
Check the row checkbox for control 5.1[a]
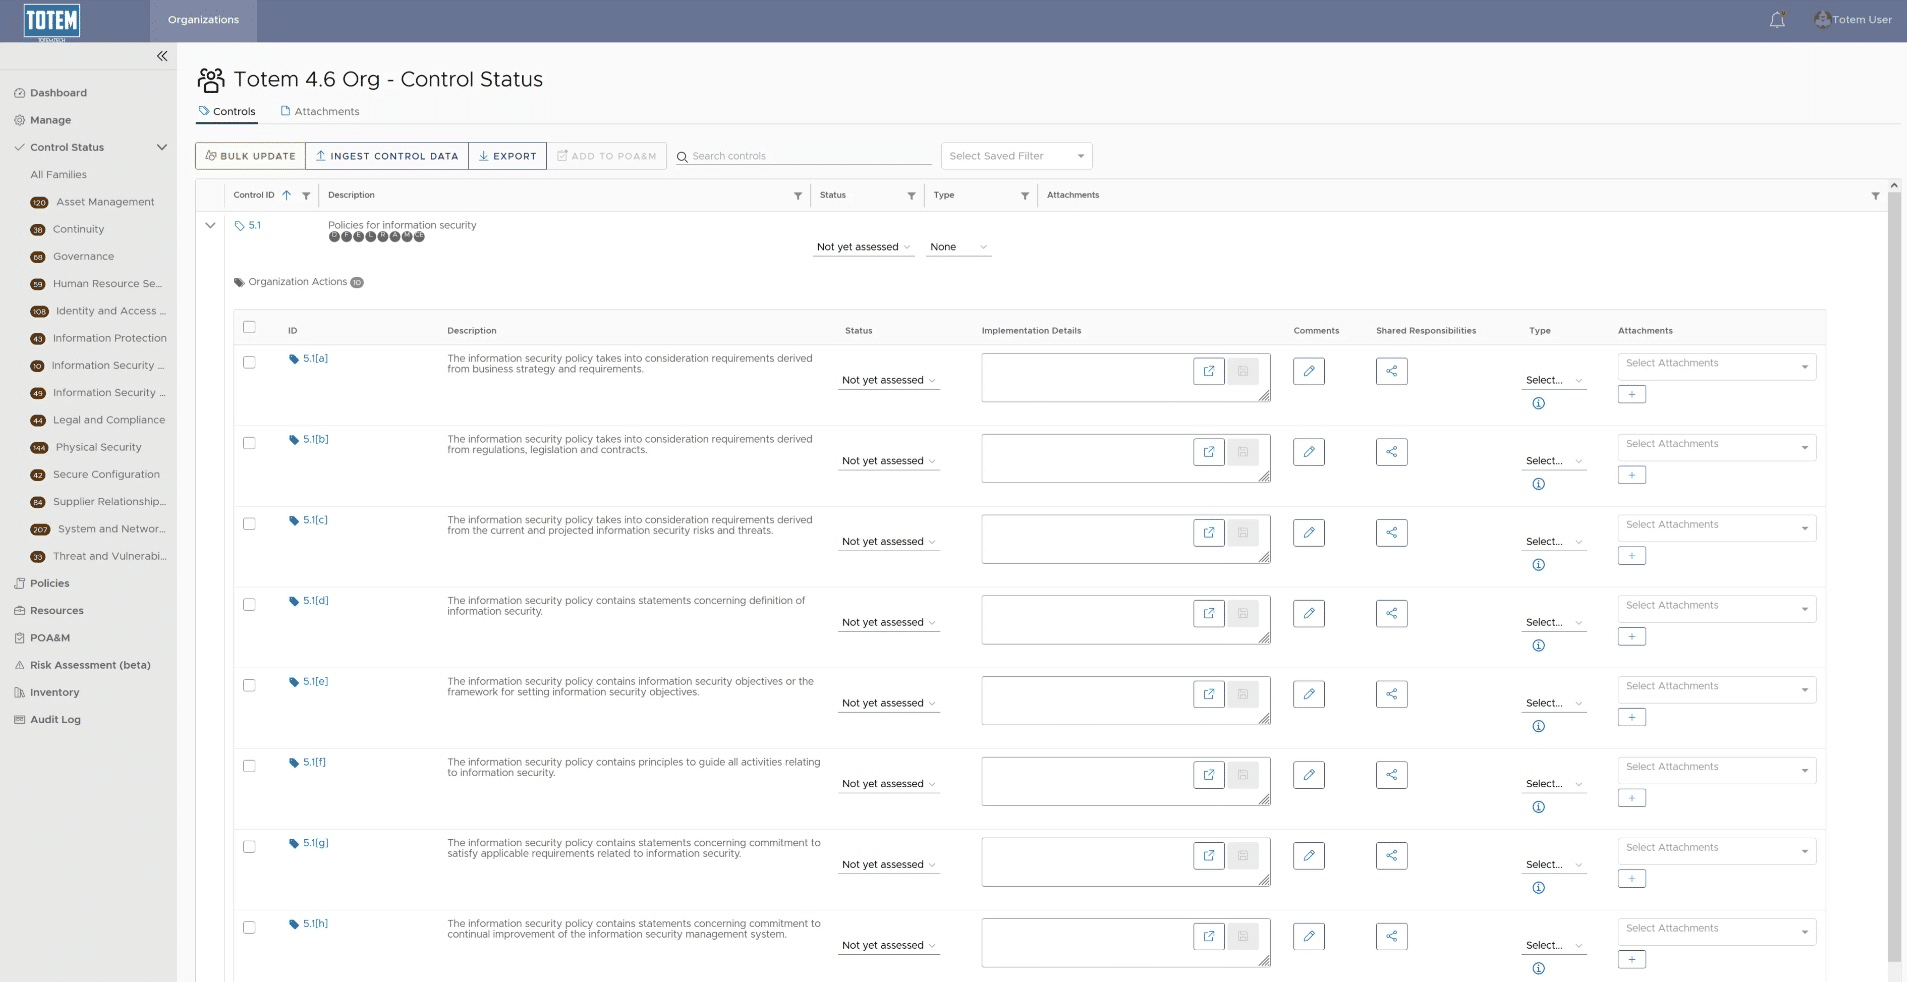pos(250,362)
